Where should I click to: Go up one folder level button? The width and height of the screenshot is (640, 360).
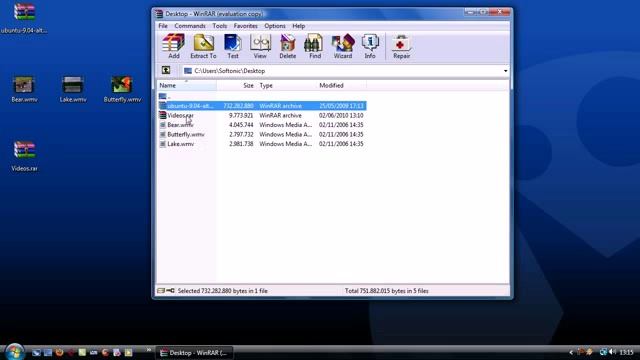166,70
